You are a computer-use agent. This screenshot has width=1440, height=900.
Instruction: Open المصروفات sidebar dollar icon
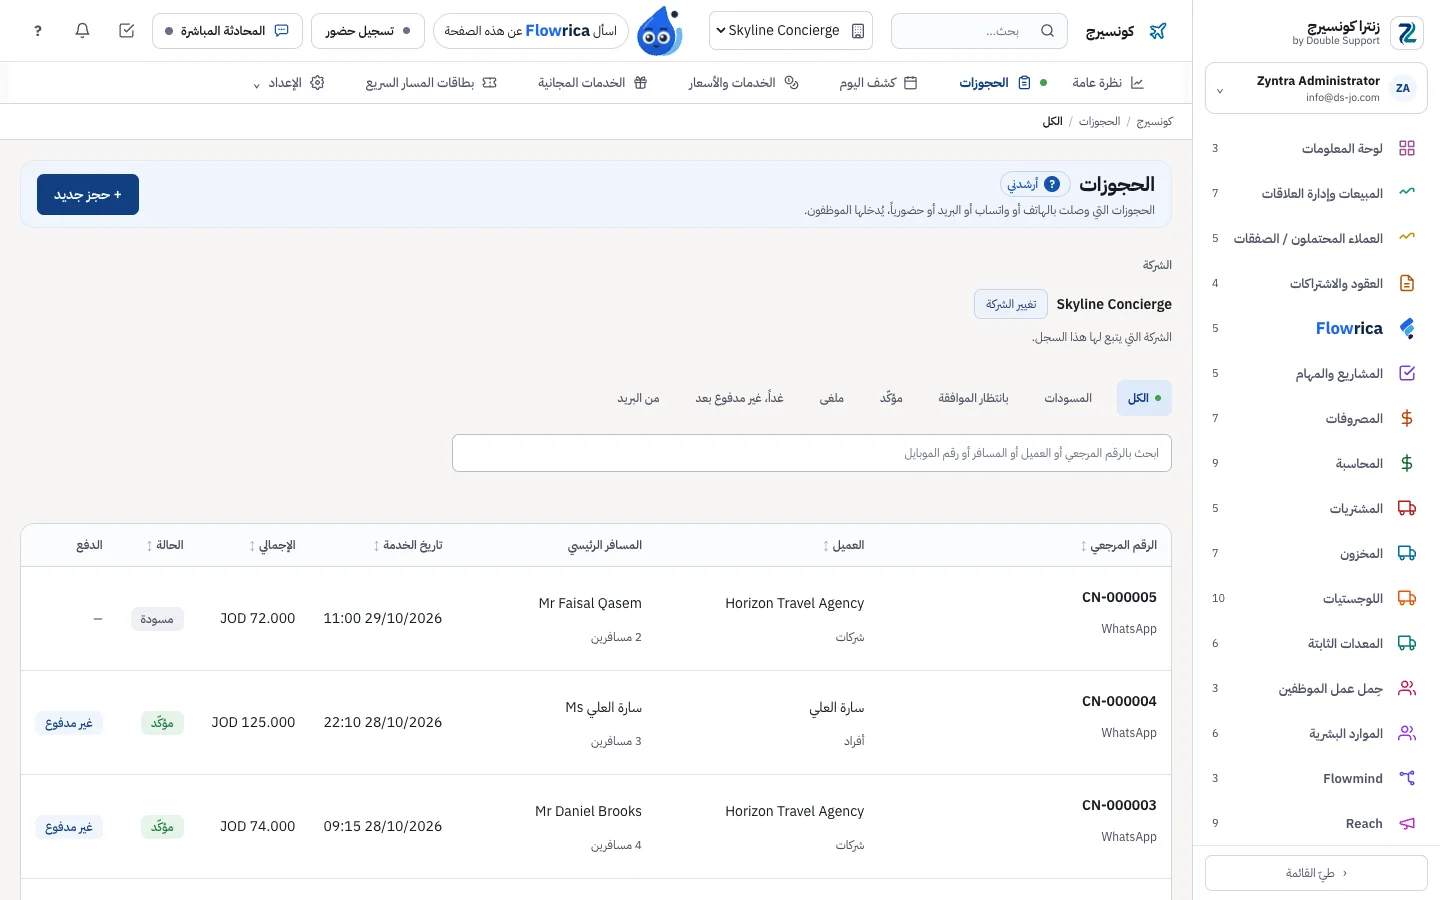[x=1407, y=418]
